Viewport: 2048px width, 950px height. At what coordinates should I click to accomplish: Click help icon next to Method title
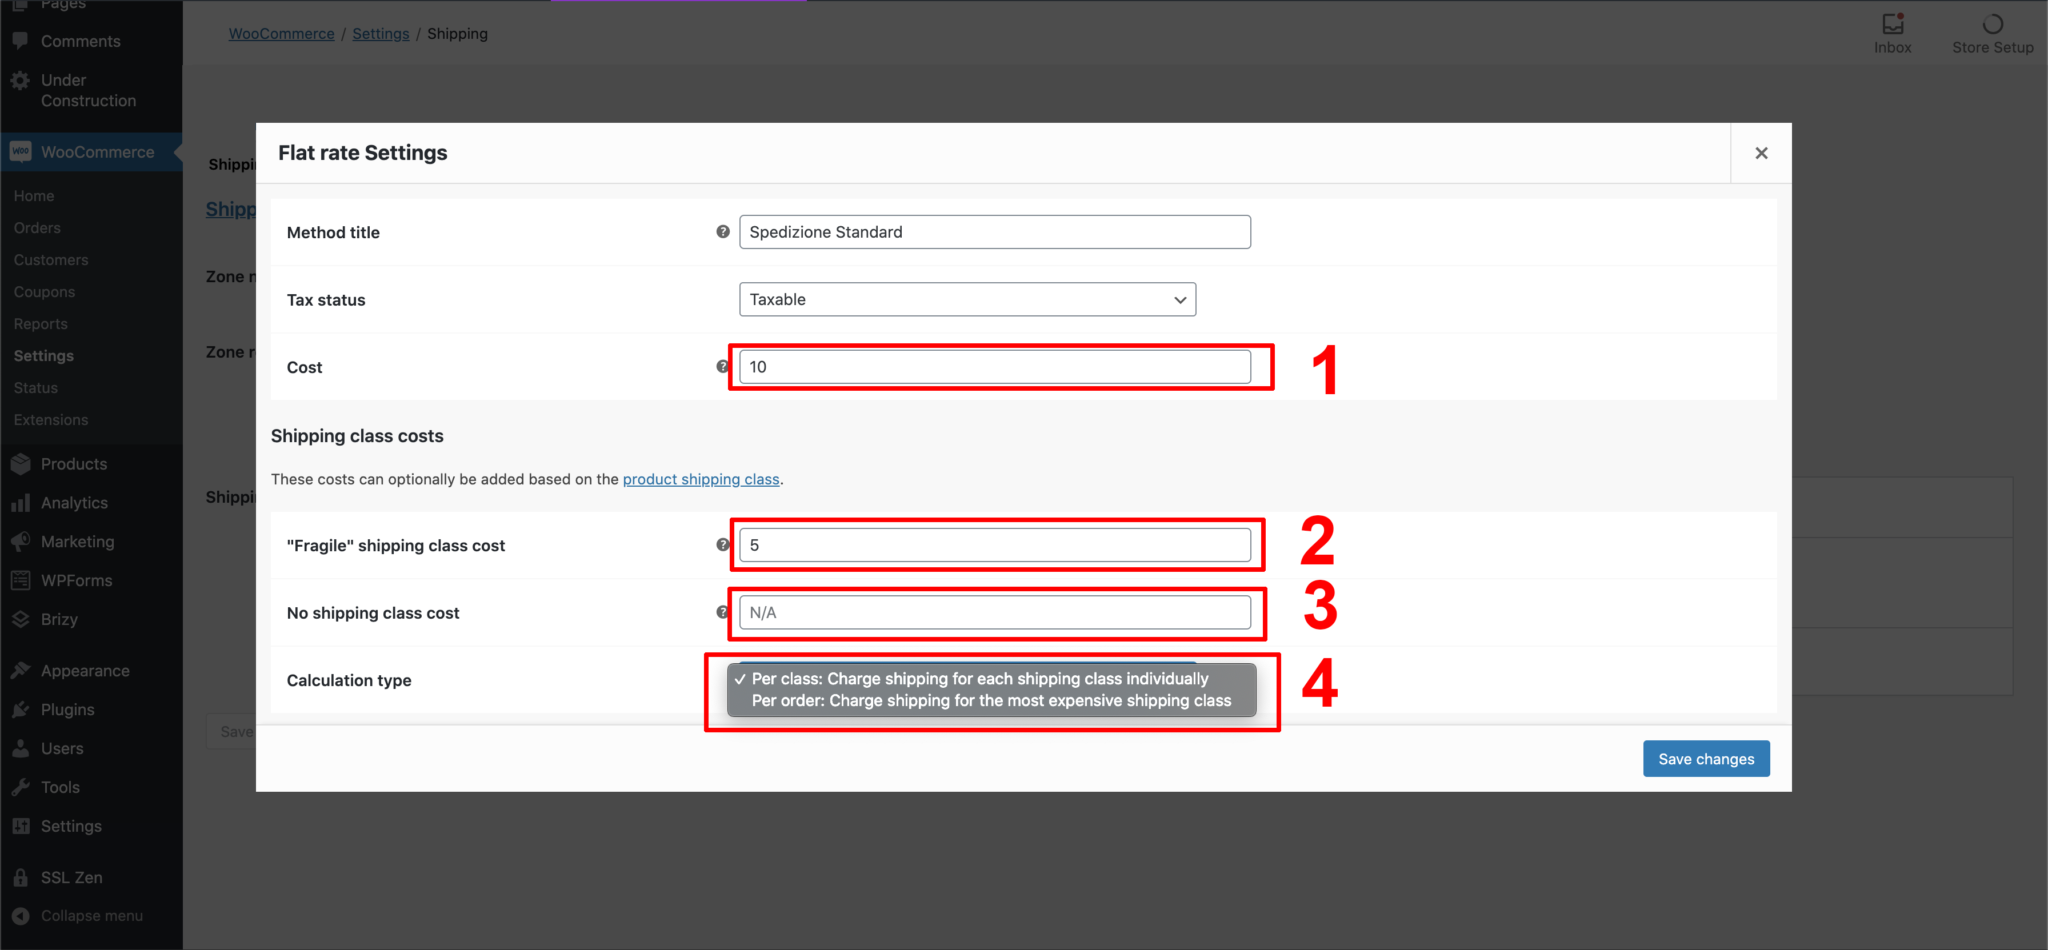(x=722, y=232)
